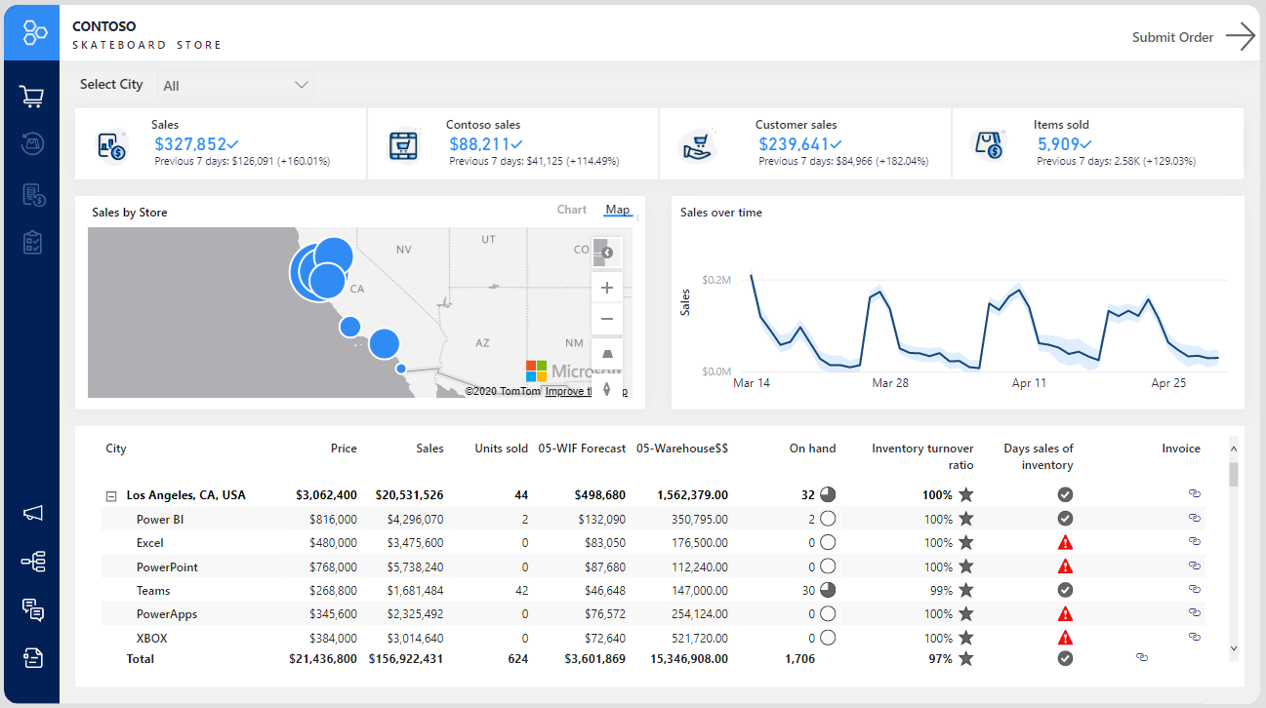Open the order history sidebar icon
This screenshot has height=708, width=1266.
click(x=32, y=144)
